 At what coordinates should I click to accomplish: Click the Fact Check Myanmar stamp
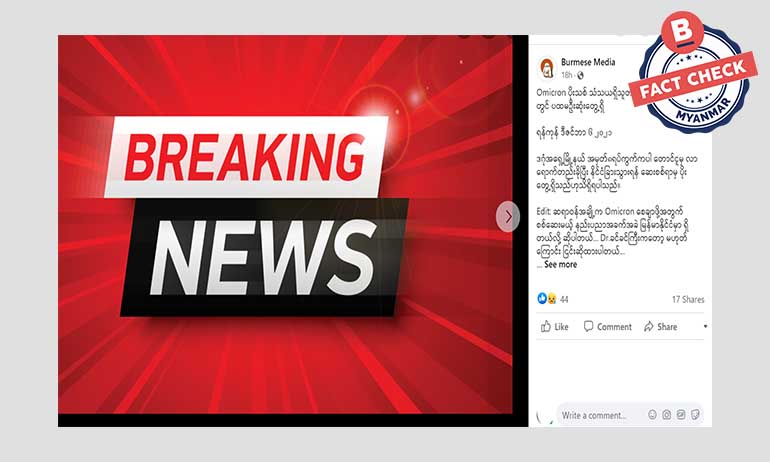(x=694, y=75)
